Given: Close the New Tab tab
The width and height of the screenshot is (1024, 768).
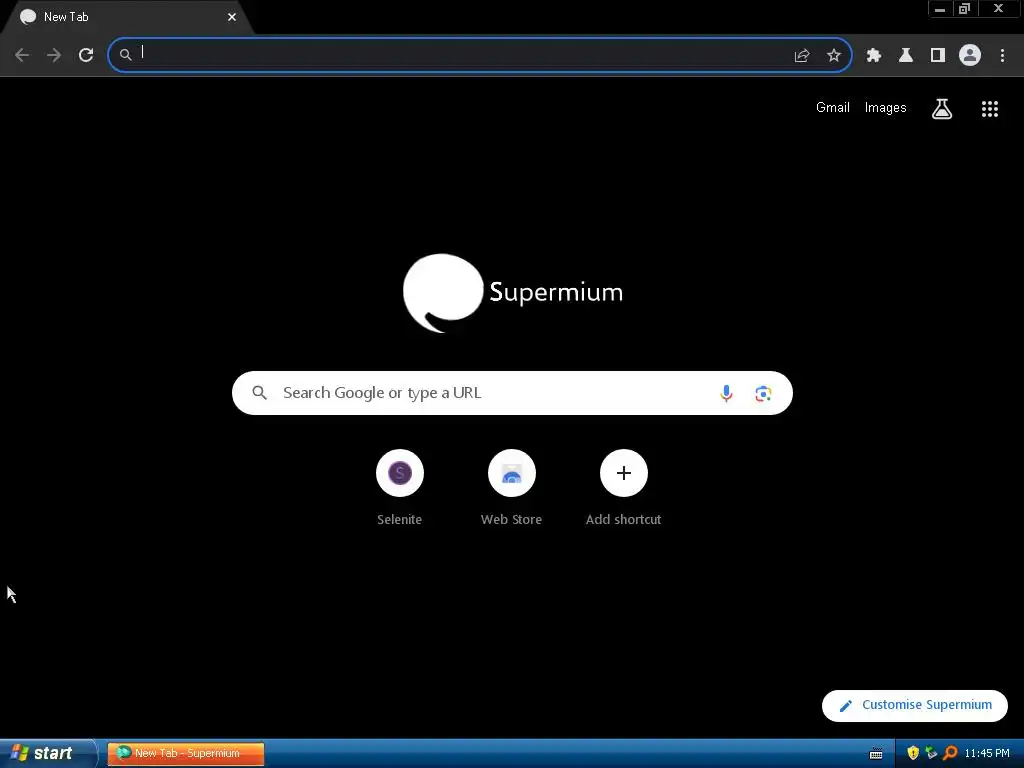Looking at the screenshot, I should 232,17.
